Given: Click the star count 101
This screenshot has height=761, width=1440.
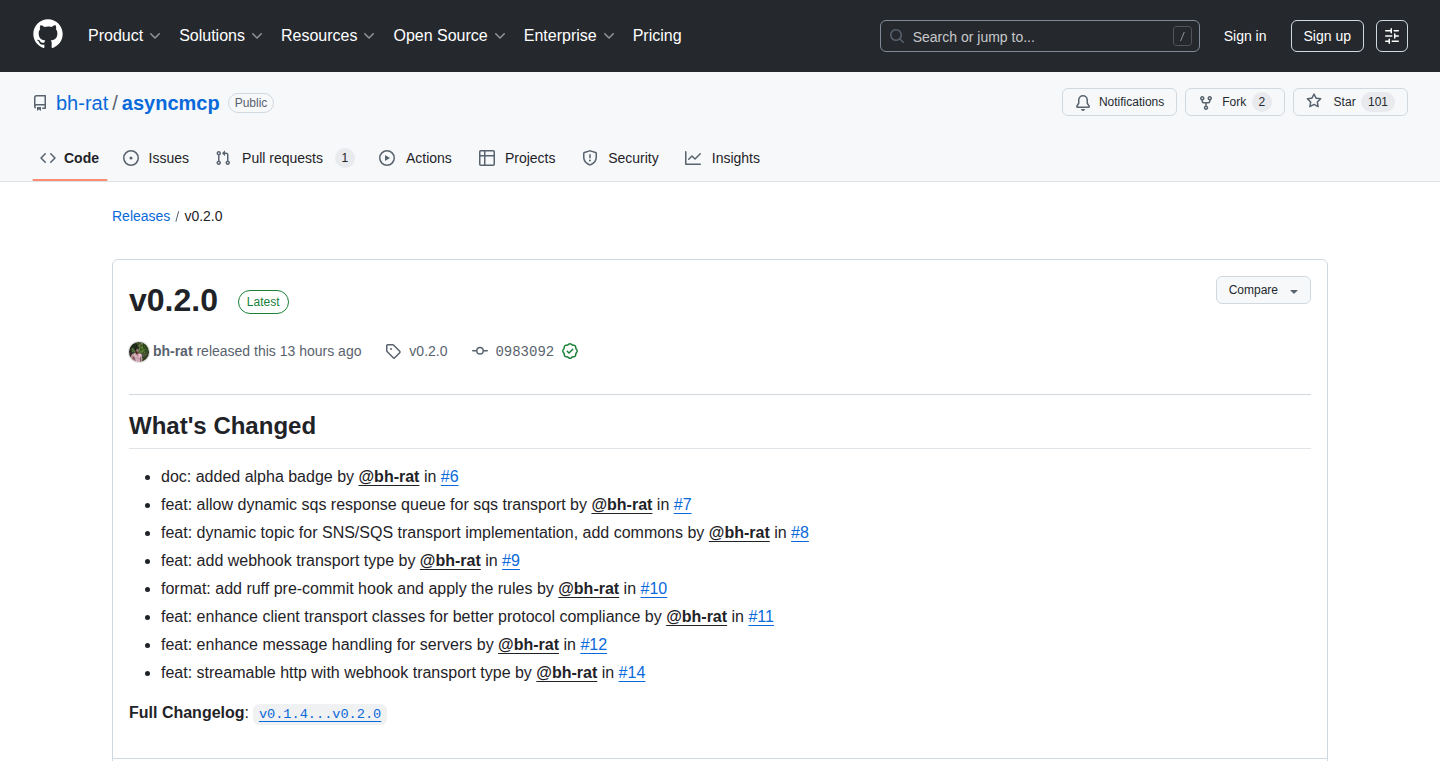Looking at the screenshot, I should click(1378, 102).
